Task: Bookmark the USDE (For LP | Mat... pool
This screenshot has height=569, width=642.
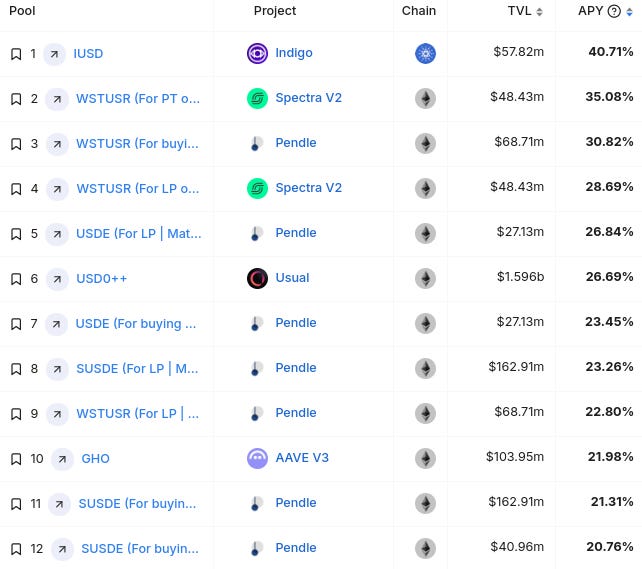Action: pyautogui.click(x=16, y=234)
